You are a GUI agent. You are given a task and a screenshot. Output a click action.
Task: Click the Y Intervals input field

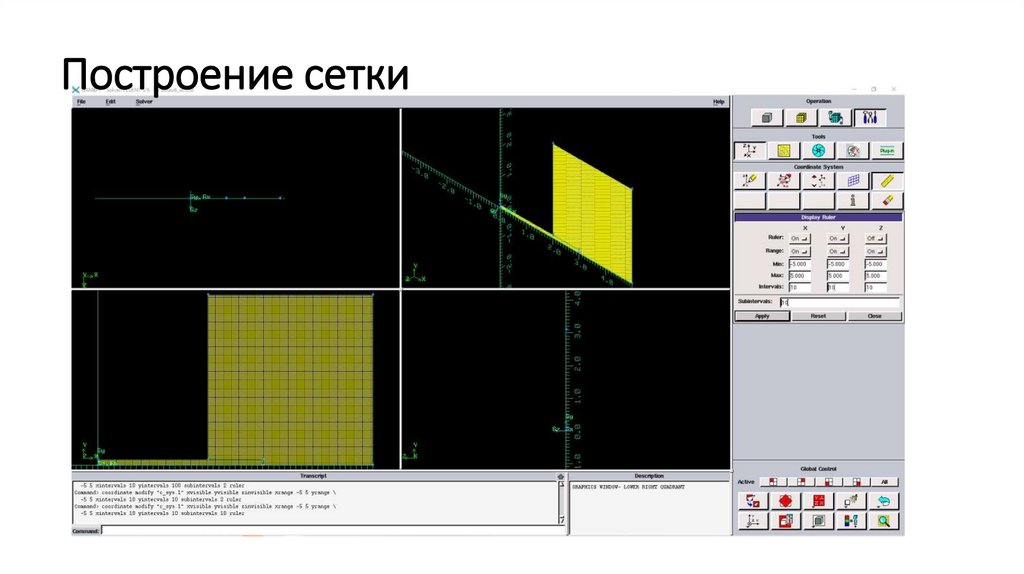[x=837, y=287]
